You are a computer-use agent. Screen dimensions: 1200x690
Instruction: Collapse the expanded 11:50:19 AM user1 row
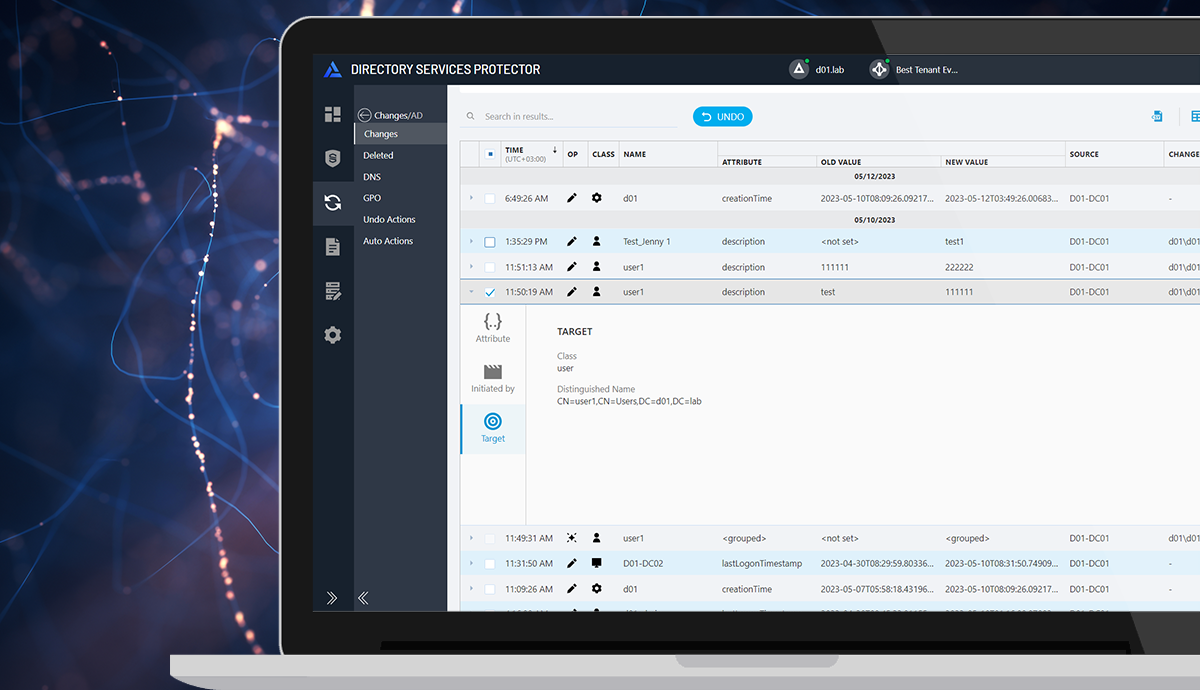(x=471, y=293)
